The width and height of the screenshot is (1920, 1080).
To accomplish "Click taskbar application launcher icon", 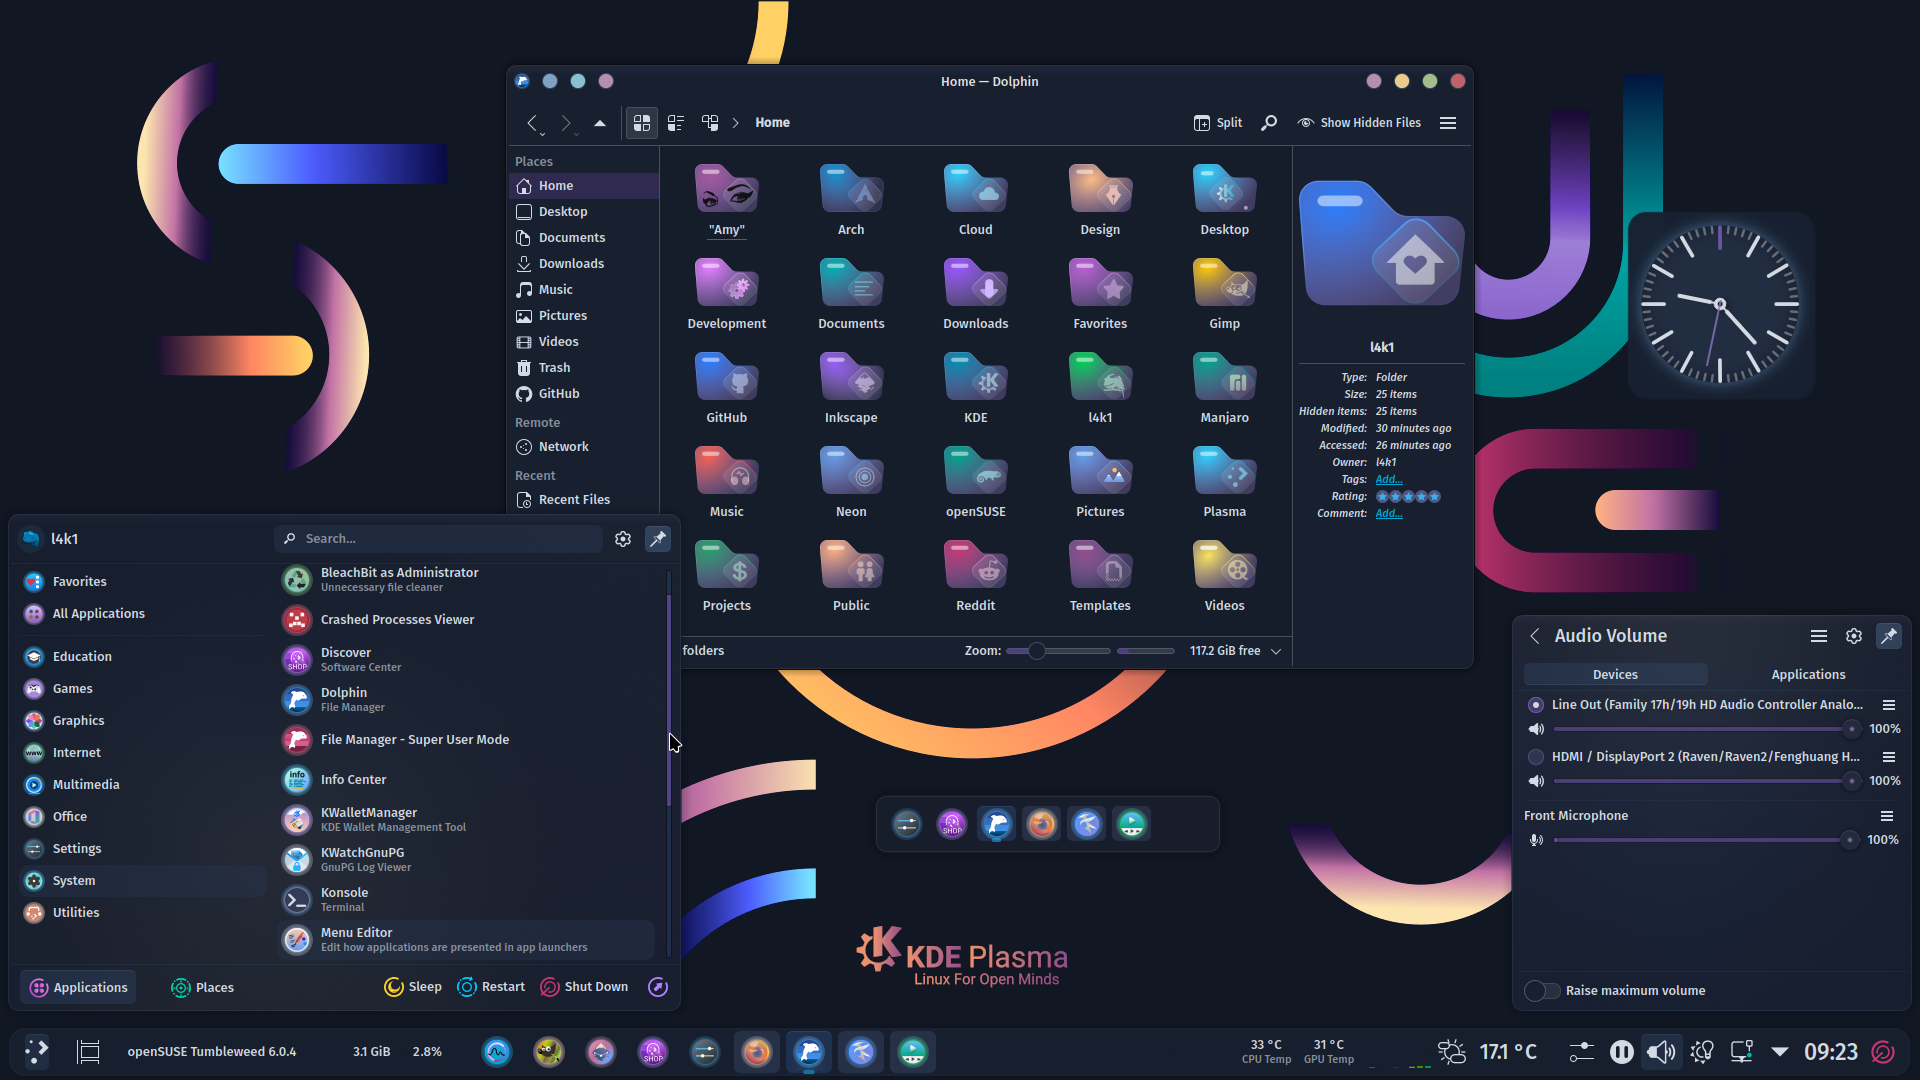I will [x=37, y=1052].
